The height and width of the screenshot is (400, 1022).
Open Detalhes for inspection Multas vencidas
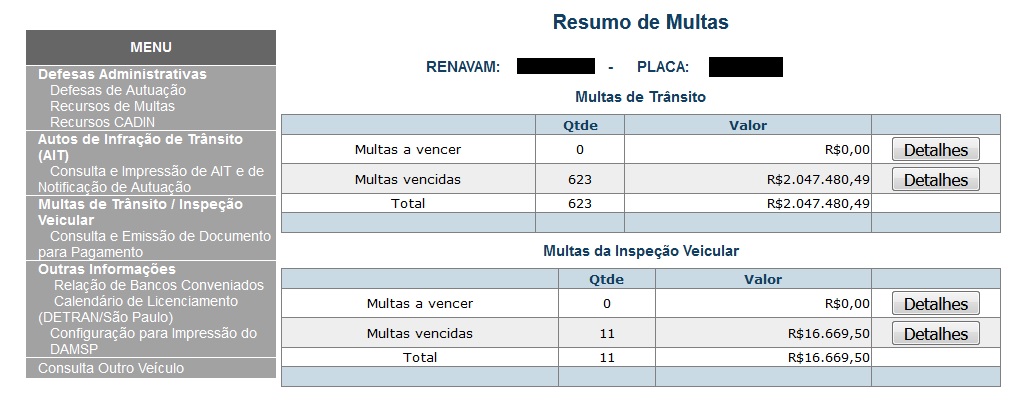tap(935, 334)
